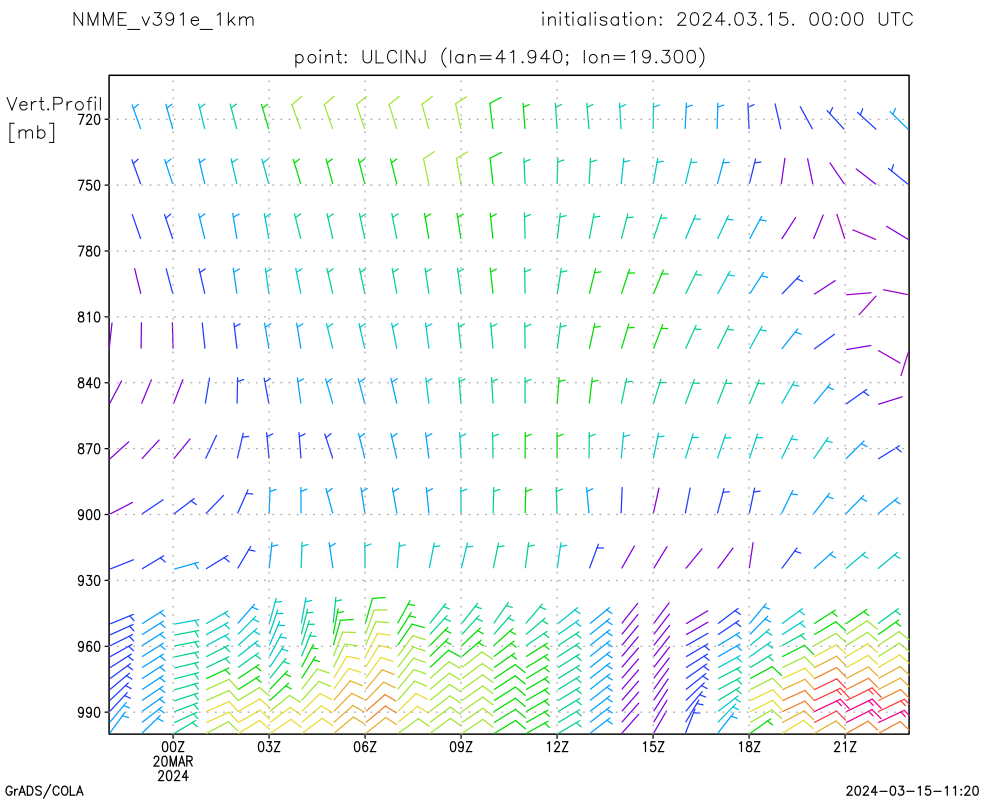Click the 780 pressure level label

point(89,251)
